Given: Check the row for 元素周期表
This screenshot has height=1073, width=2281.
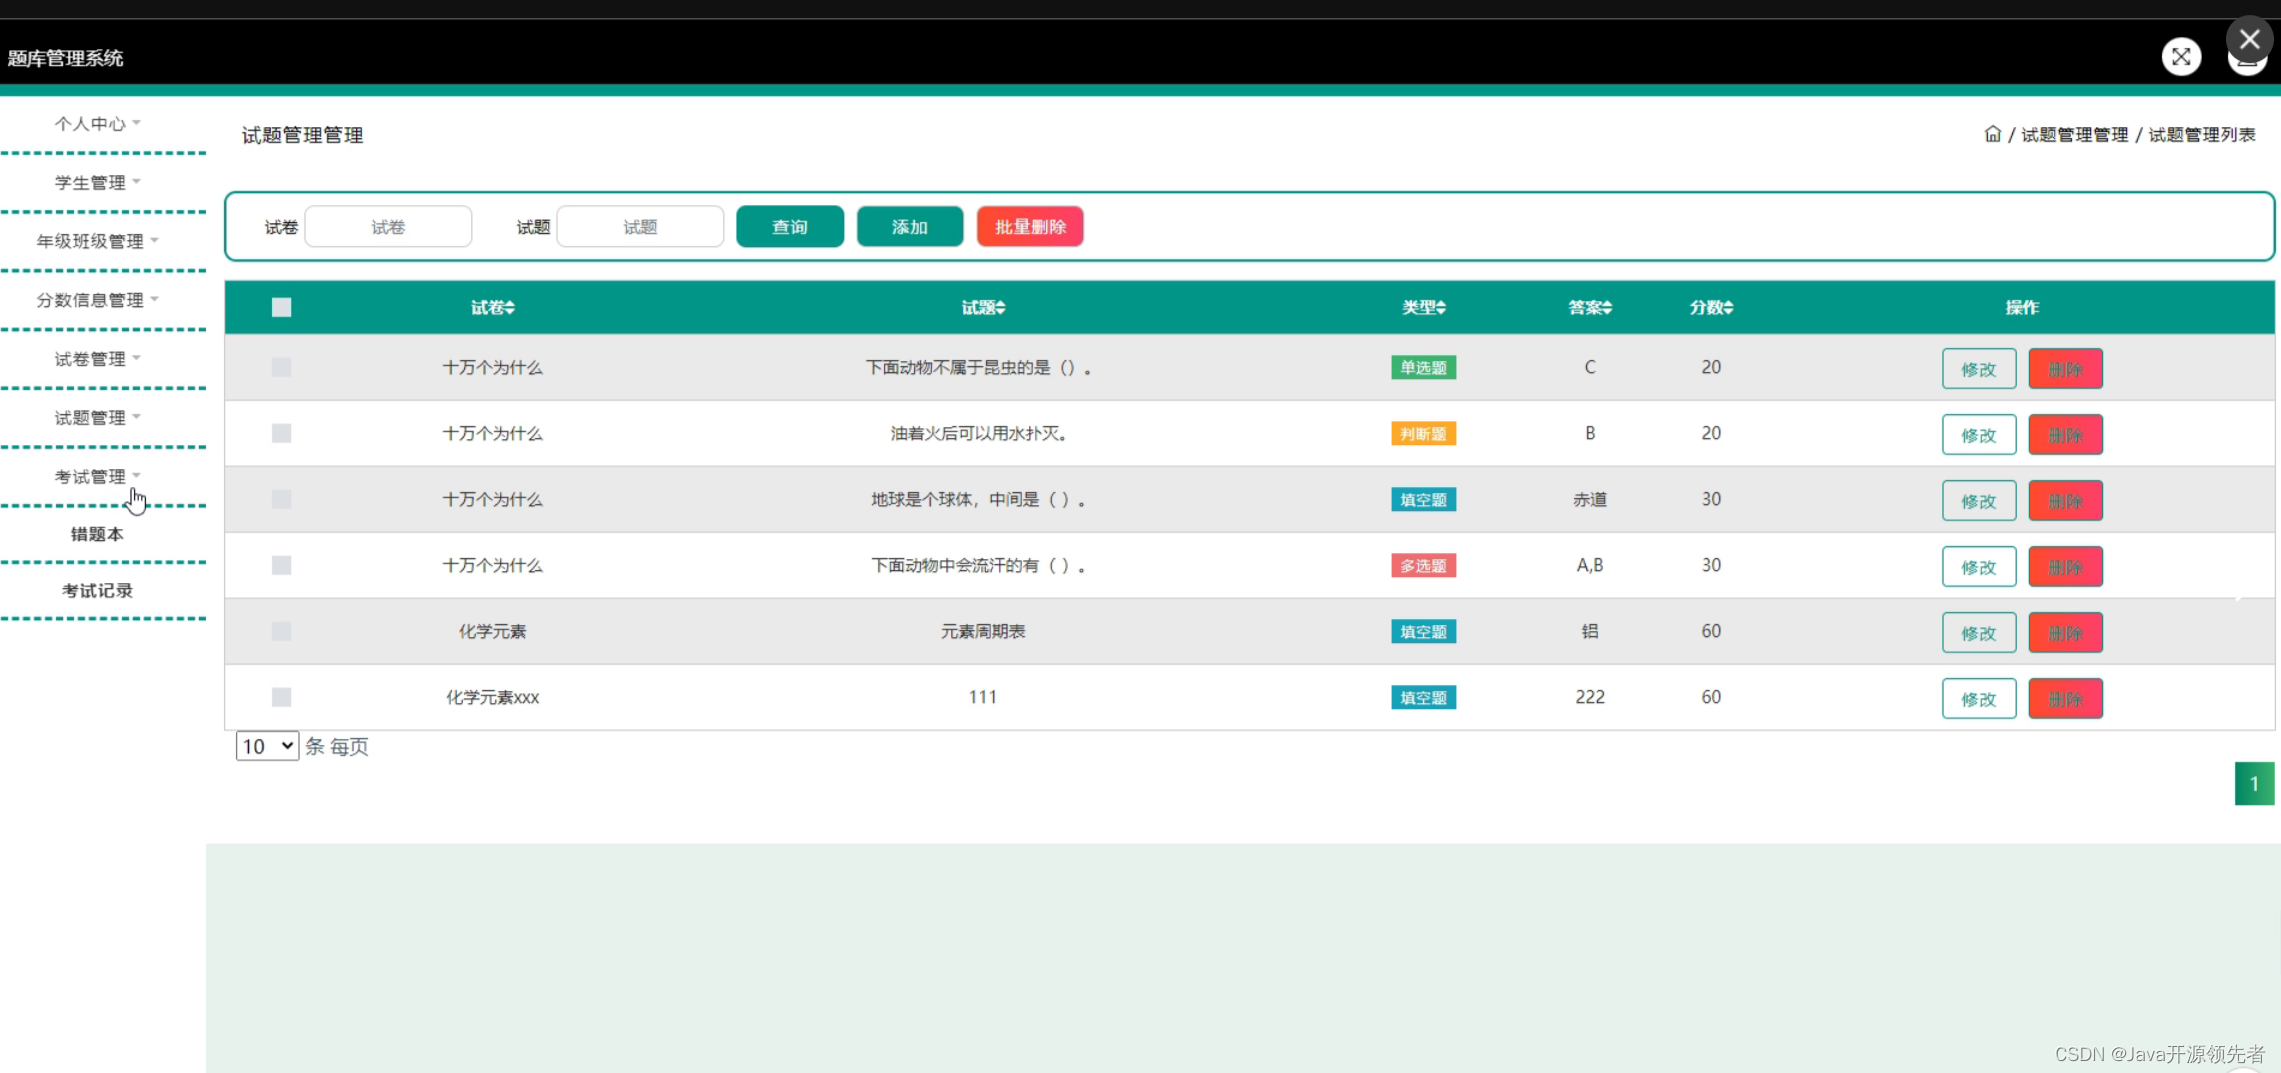Looking at the screenshot, I should [281, 631].
